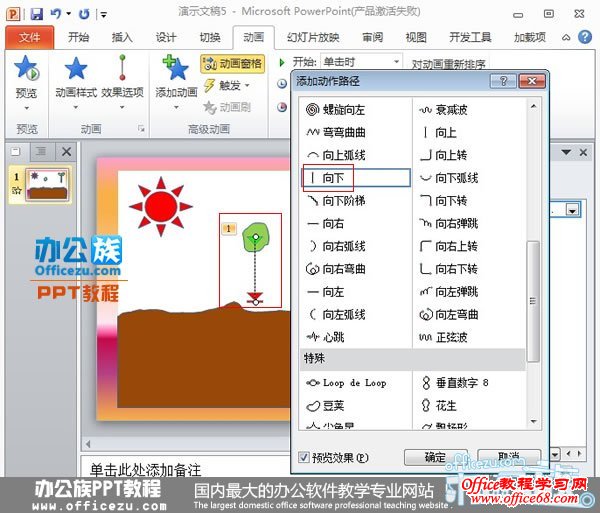Image resolution: width=600 pixels, height=513 pixels.
Task: Open the 文件 File tab
Action: click(x=29, y=37)
